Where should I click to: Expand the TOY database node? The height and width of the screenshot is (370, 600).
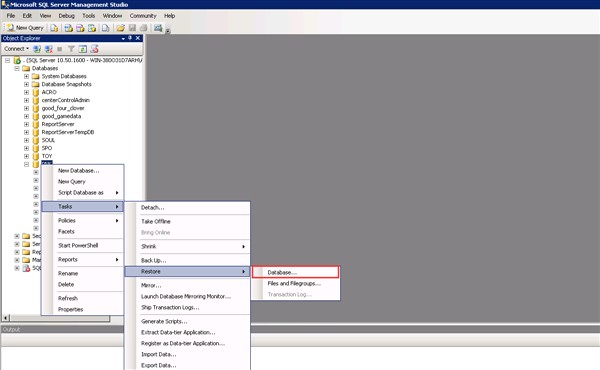26,156
